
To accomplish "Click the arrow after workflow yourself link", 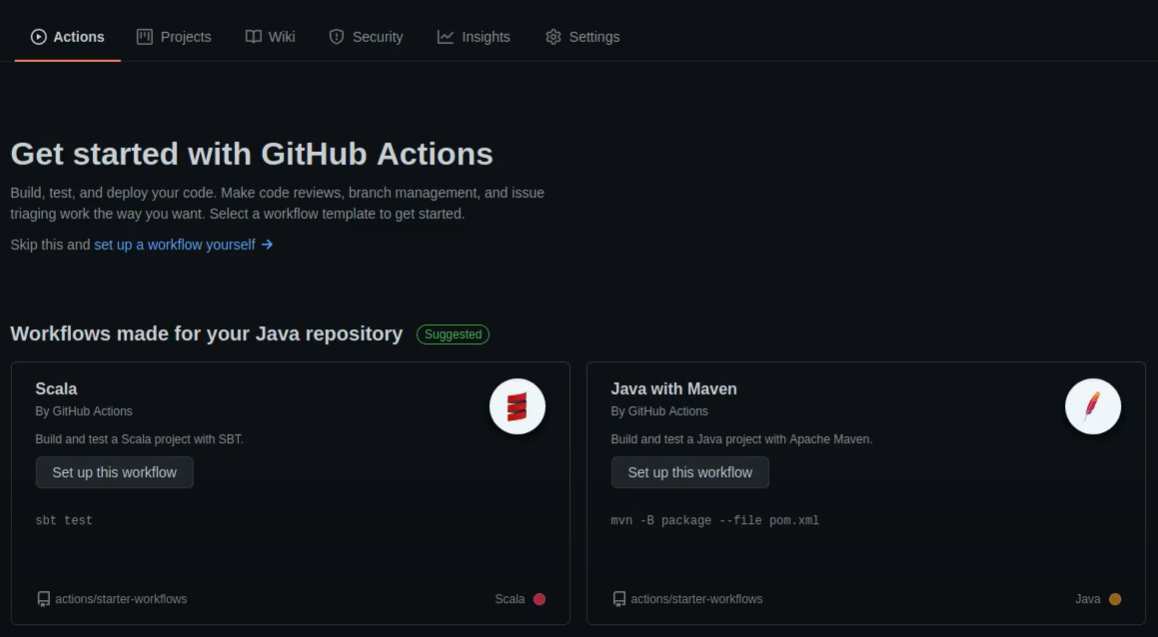I will [267, 244].
